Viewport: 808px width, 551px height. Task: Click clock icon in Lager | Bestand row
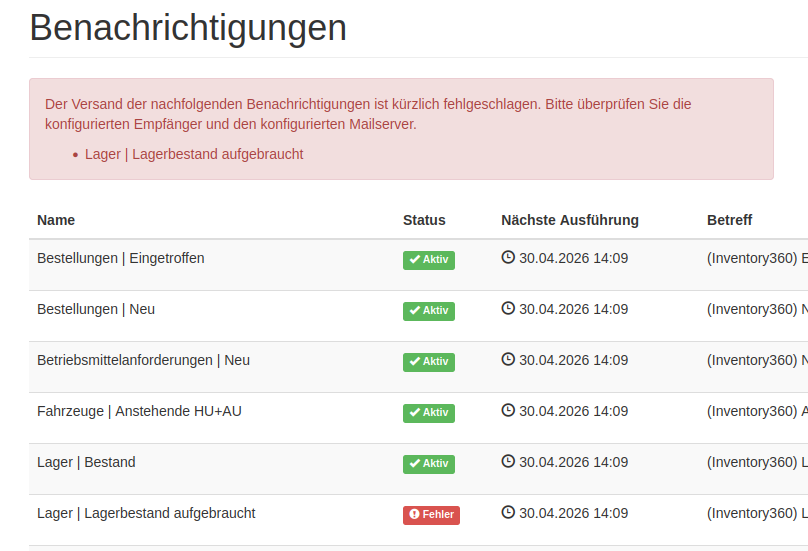[508, 461]
